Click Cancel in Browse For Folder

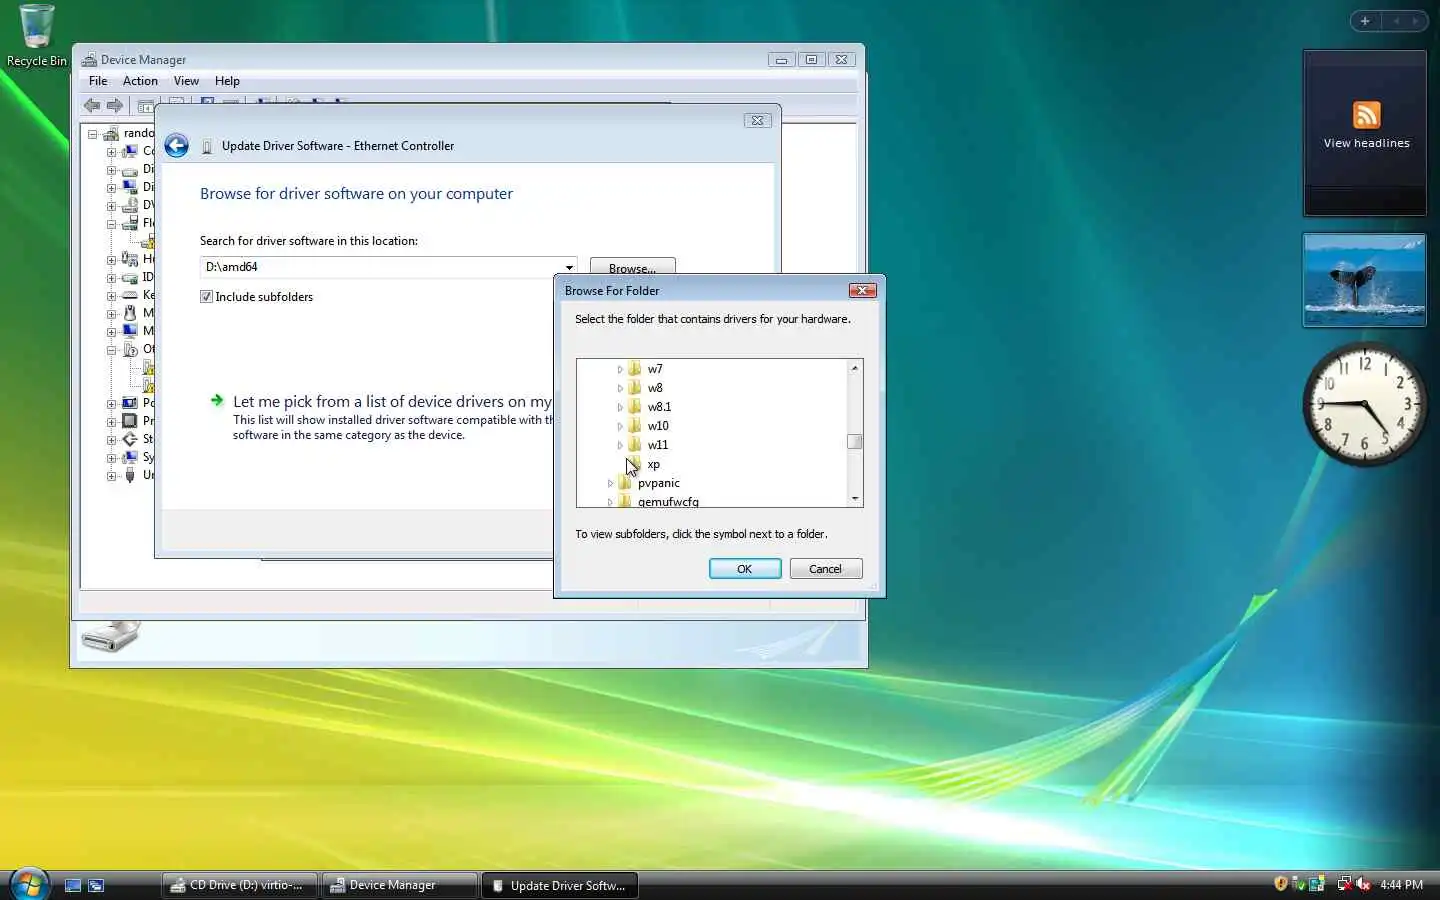pyautogui.click(x=826, y=569)
